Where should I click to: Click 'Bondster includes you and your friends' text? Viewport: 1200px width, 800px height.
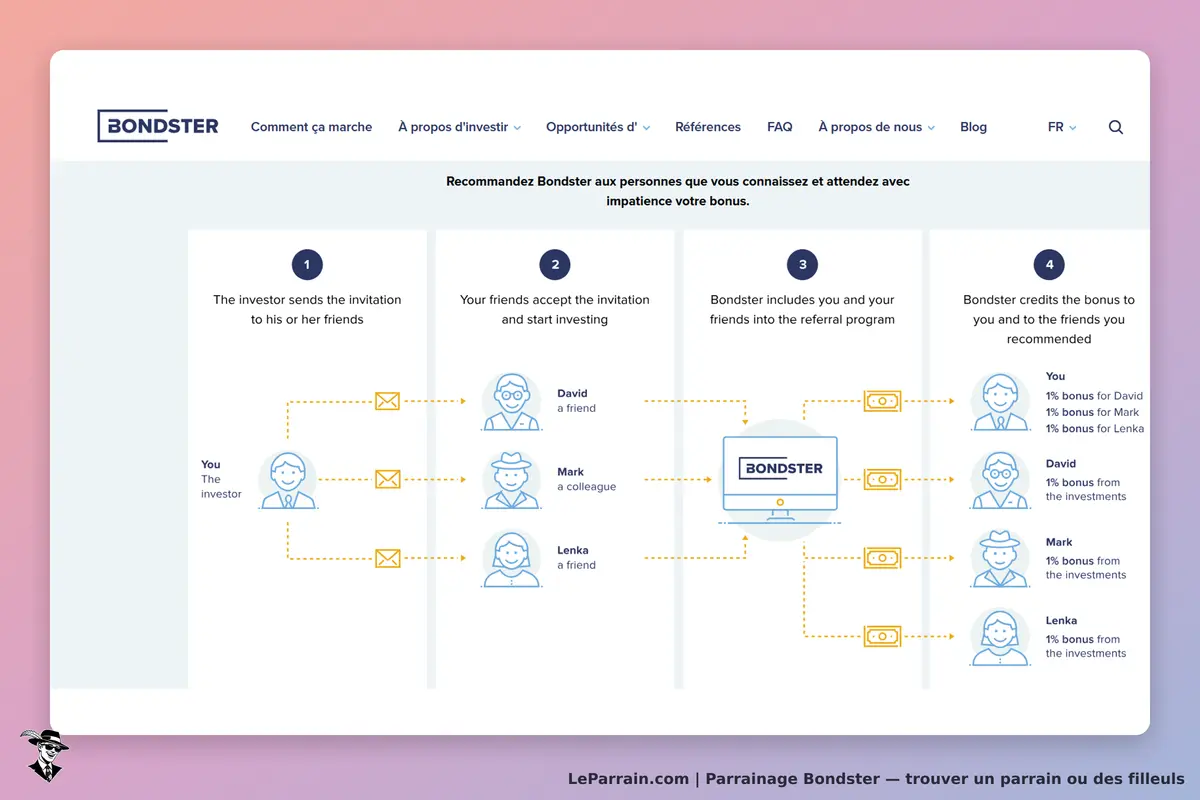[x=802, y=310]
